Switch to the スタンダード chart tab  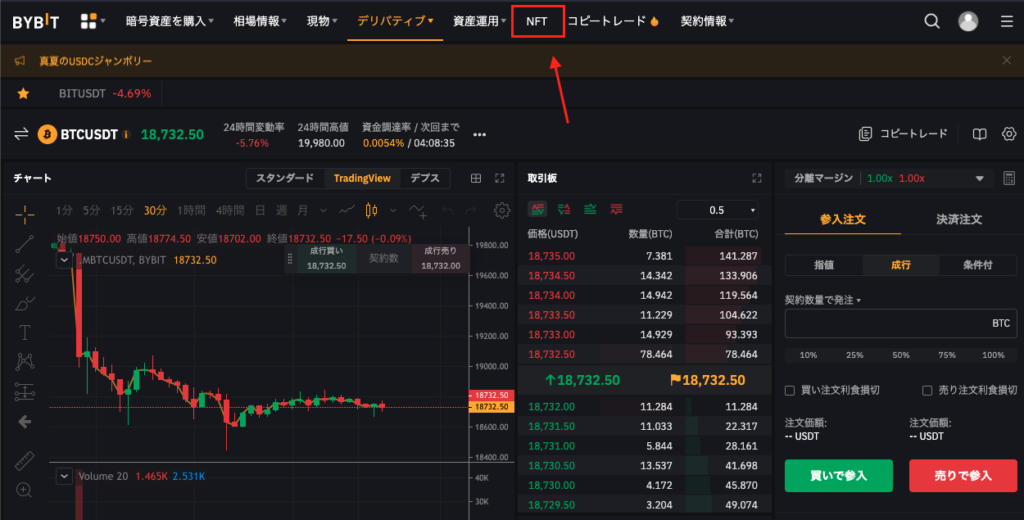tap(285, 178)
